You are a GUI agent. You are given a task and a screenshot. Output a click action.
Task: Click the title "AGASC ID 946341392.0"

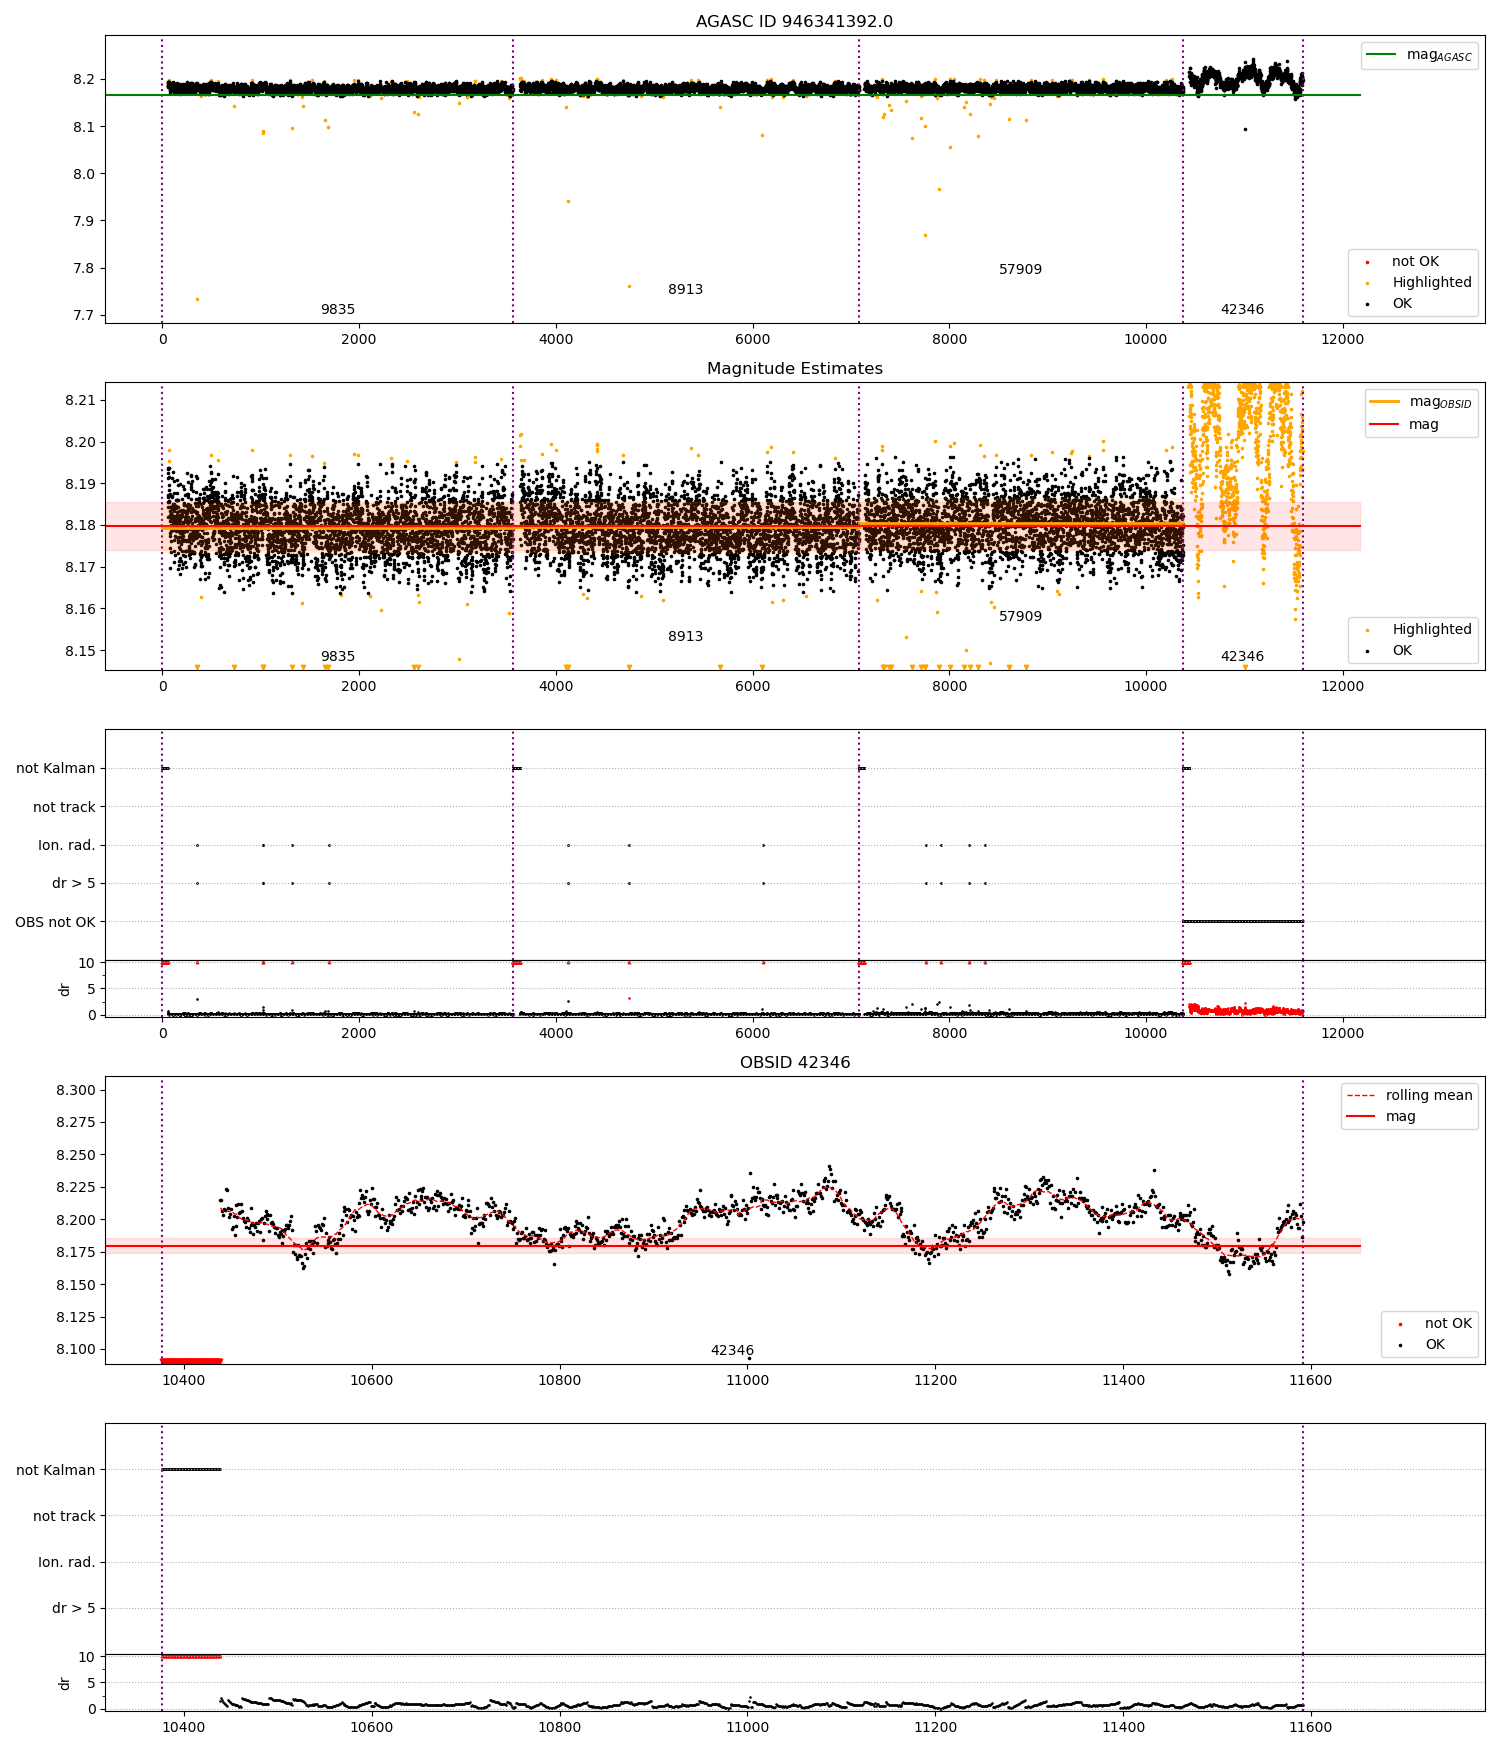point(794,21)
